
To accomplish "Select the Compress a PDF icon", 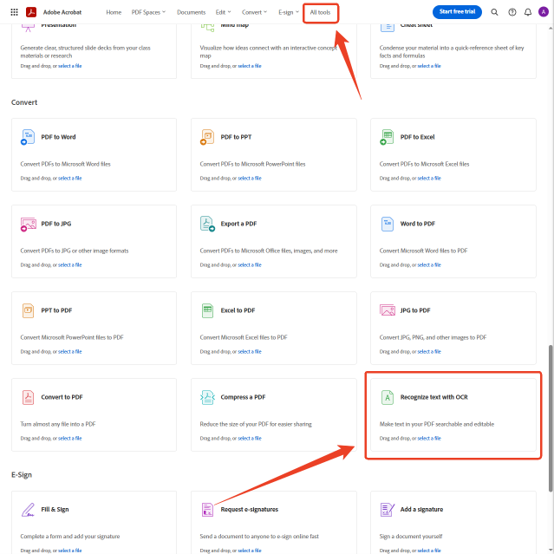I will [x=207, y=397].
